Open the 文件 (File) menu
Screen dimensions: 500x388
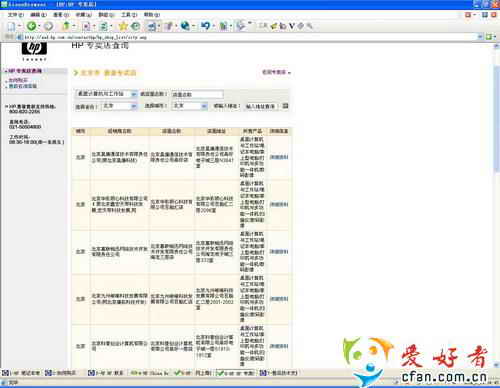point(16,15)
